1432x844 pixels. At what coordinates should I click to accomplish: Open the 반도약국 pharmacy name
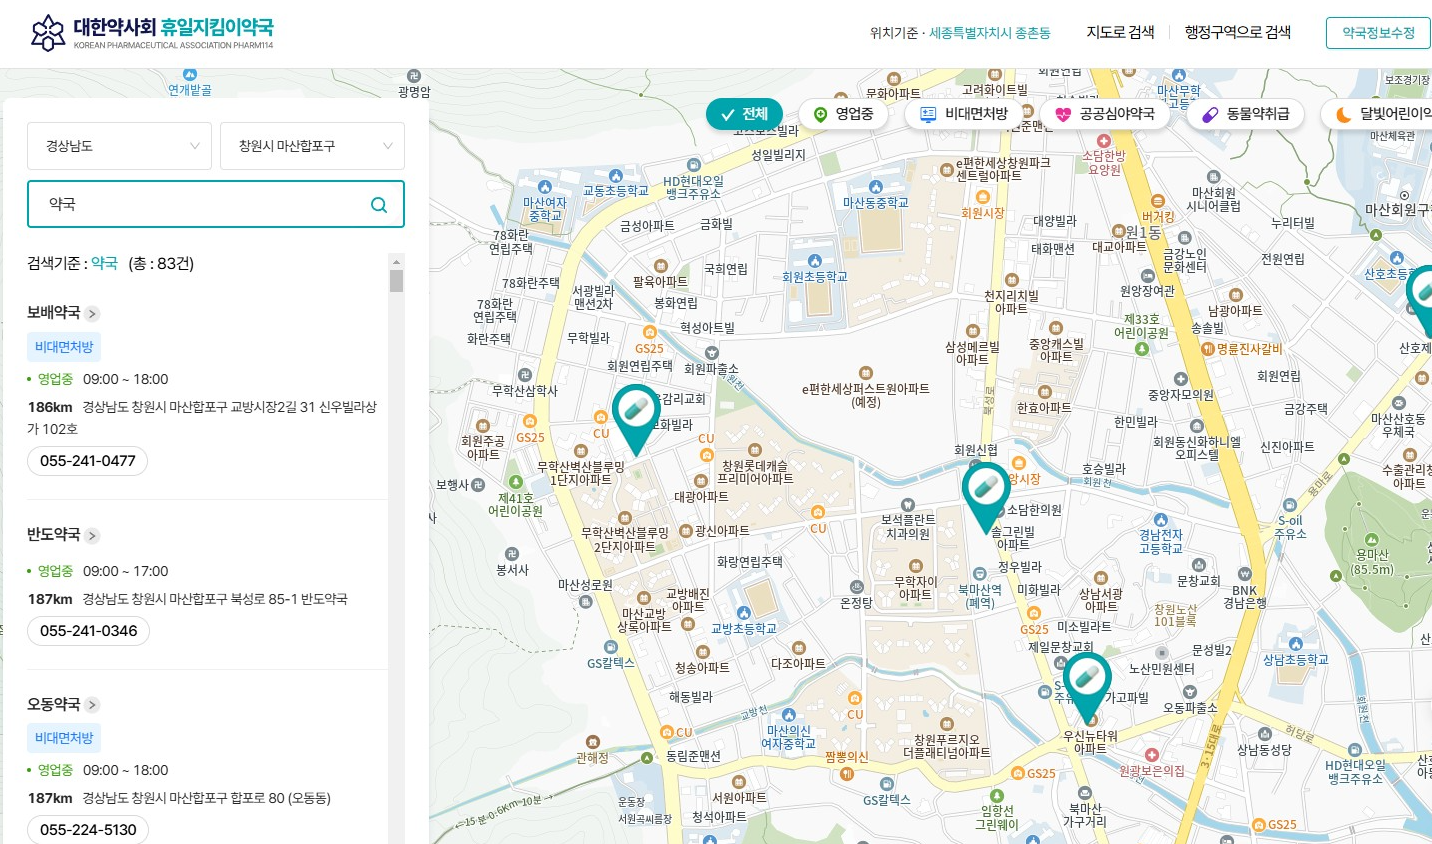(x=54, y=535)
